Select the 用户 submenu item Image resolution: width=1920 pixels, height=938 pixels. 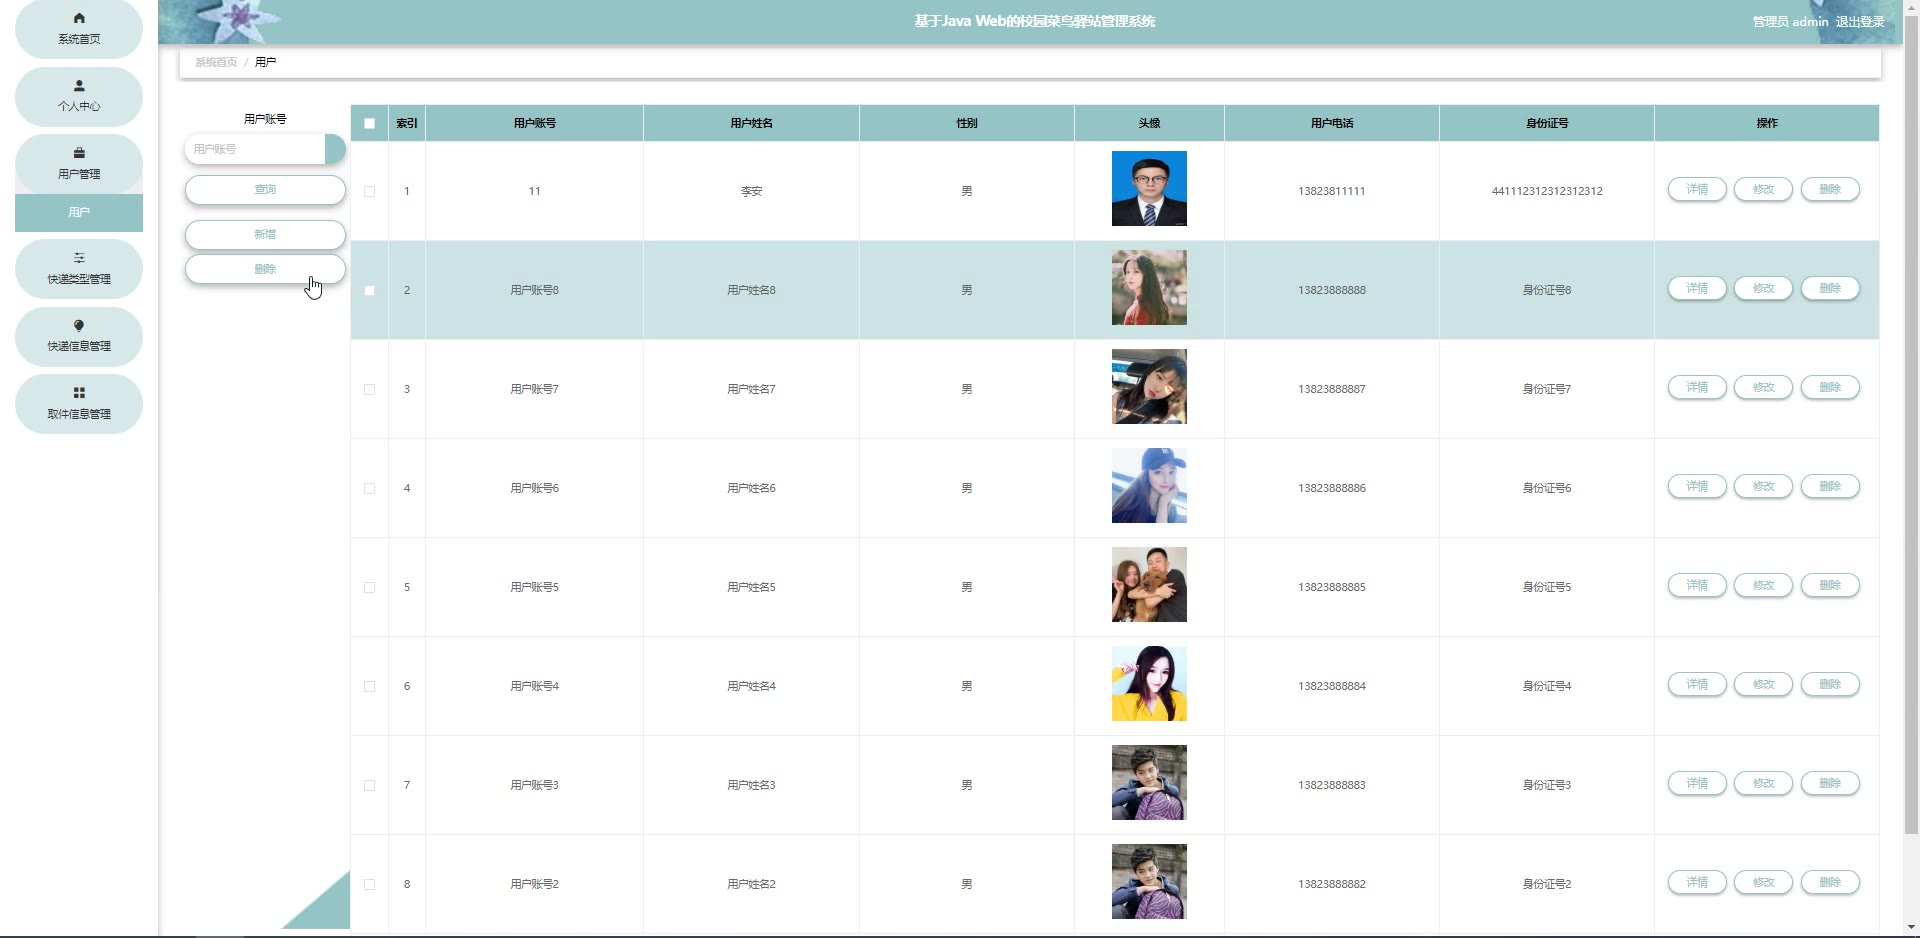(79, 212)
